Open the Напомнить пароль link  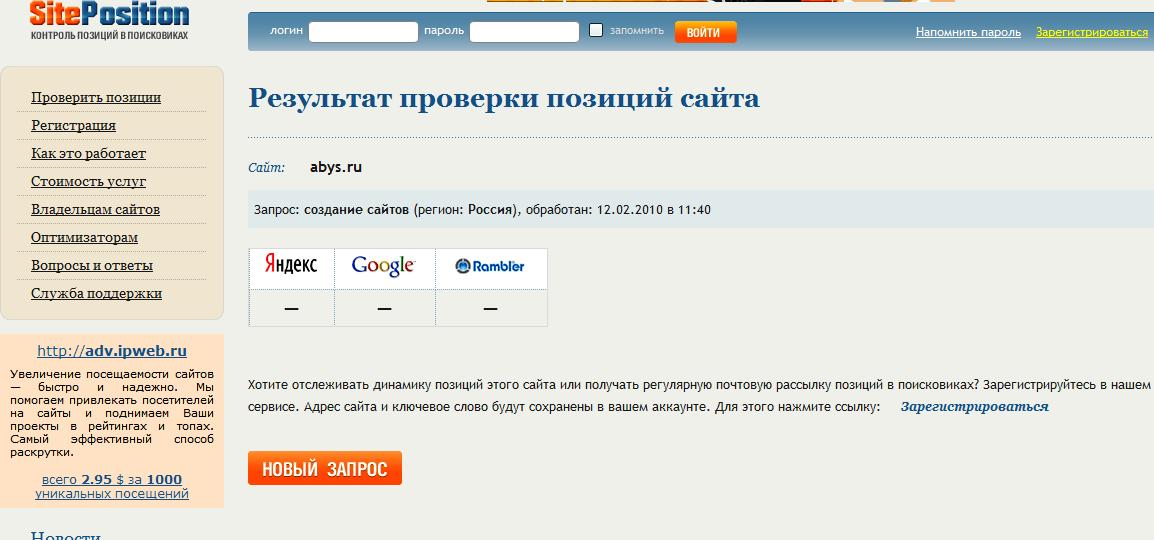(x=968, y=32)
